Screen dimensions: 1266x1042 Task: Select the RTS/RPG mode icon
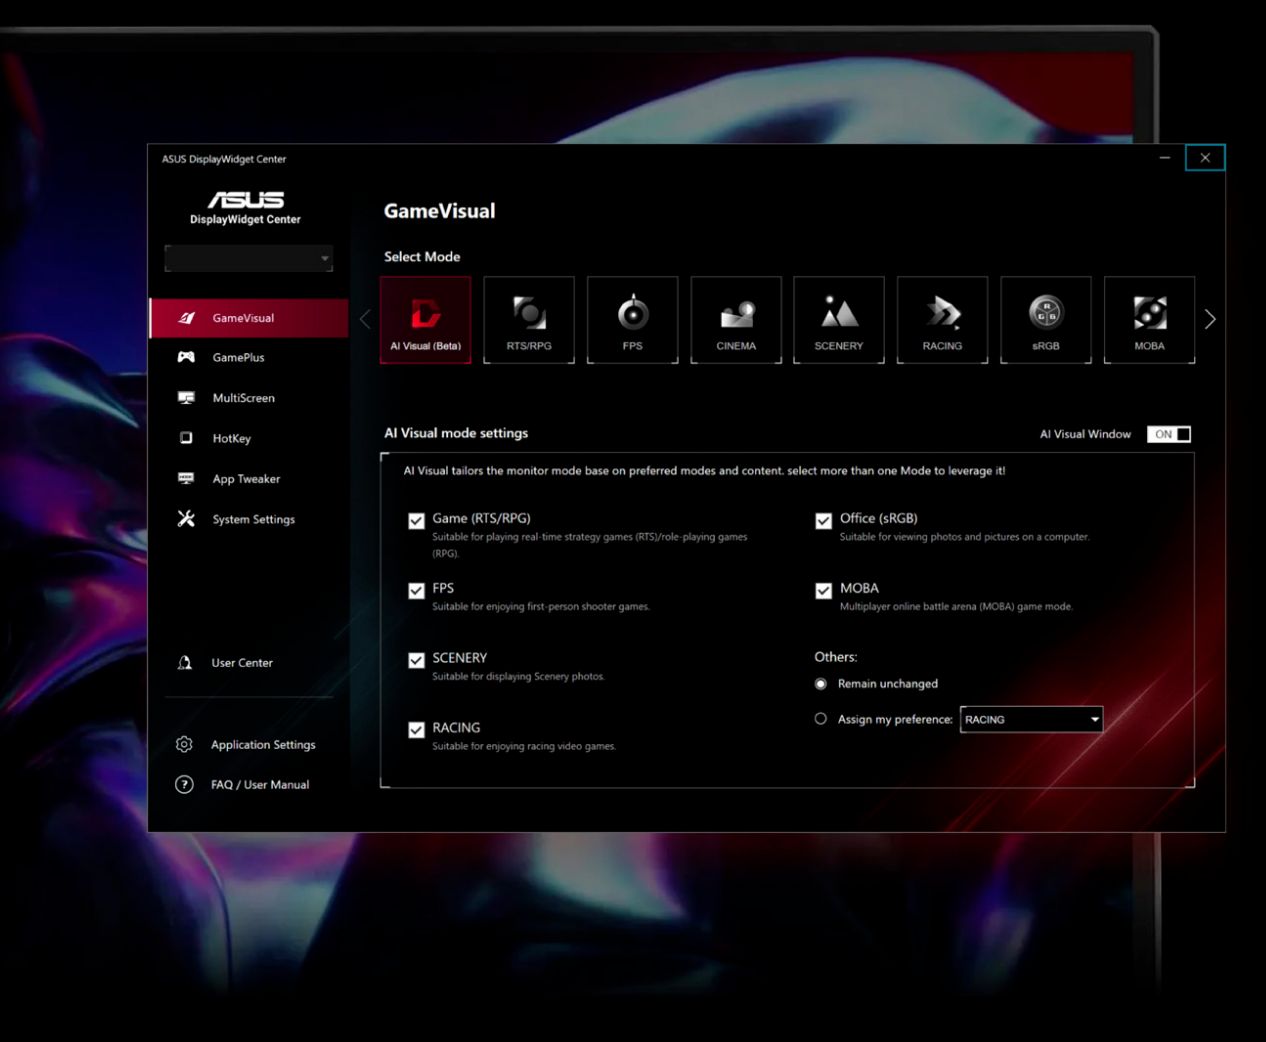pyautogui.click(x=529, y=320)
